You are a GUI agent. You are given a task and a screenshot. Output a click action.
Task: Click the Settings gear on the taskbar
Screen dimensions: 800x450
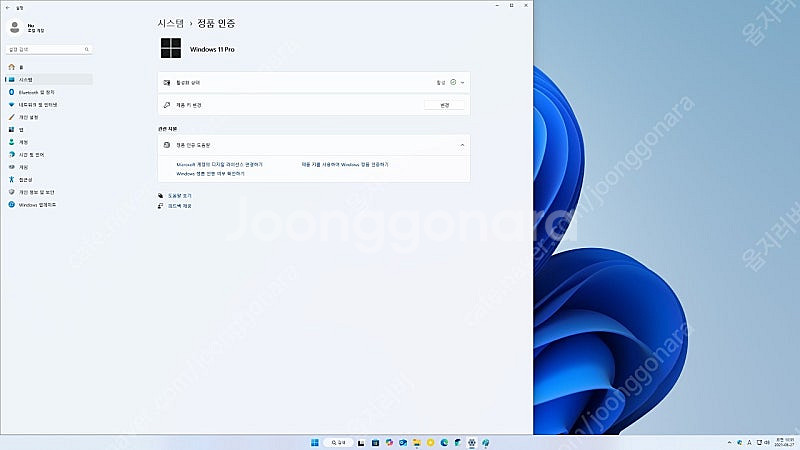pos(472,442)
